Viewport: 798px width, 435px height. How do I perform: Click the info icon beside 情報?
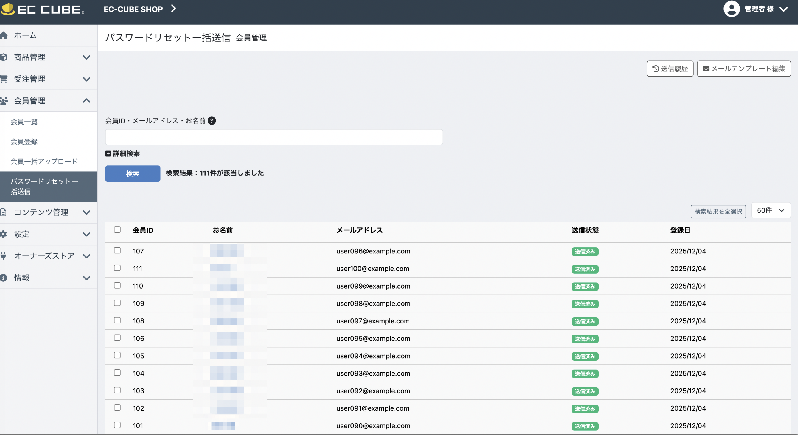coord(4,278)
